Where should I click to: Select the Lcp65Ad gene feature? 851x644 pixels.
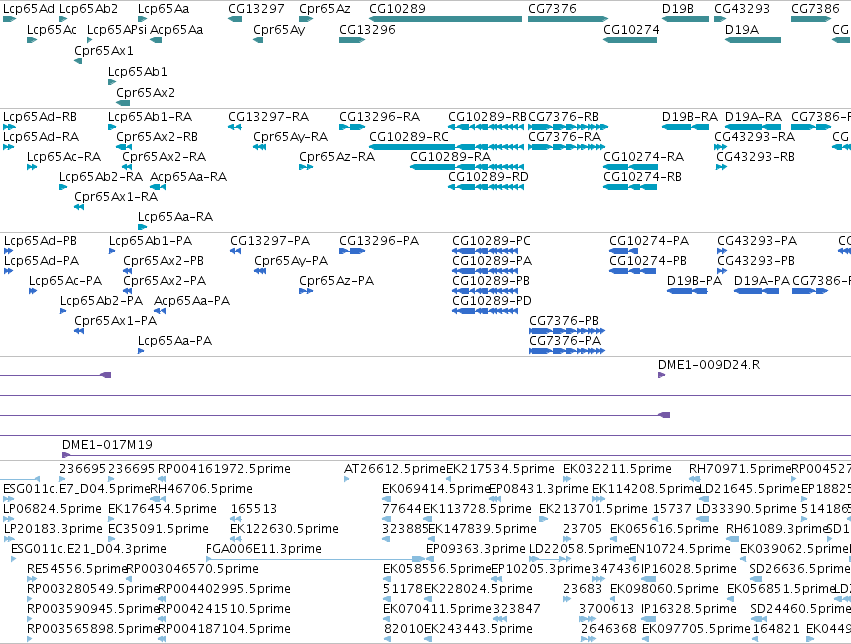[9, 19]
